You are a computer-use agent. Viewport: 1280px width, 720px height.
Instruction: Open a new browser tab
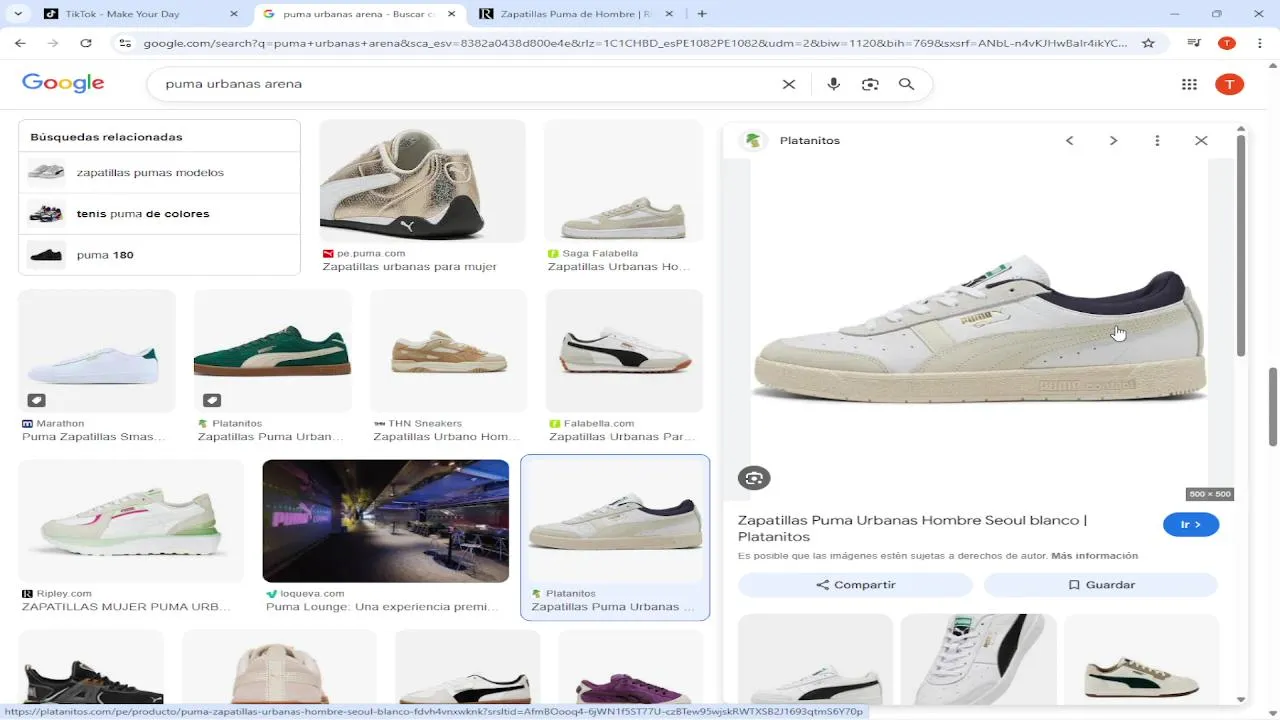(702, 14)
